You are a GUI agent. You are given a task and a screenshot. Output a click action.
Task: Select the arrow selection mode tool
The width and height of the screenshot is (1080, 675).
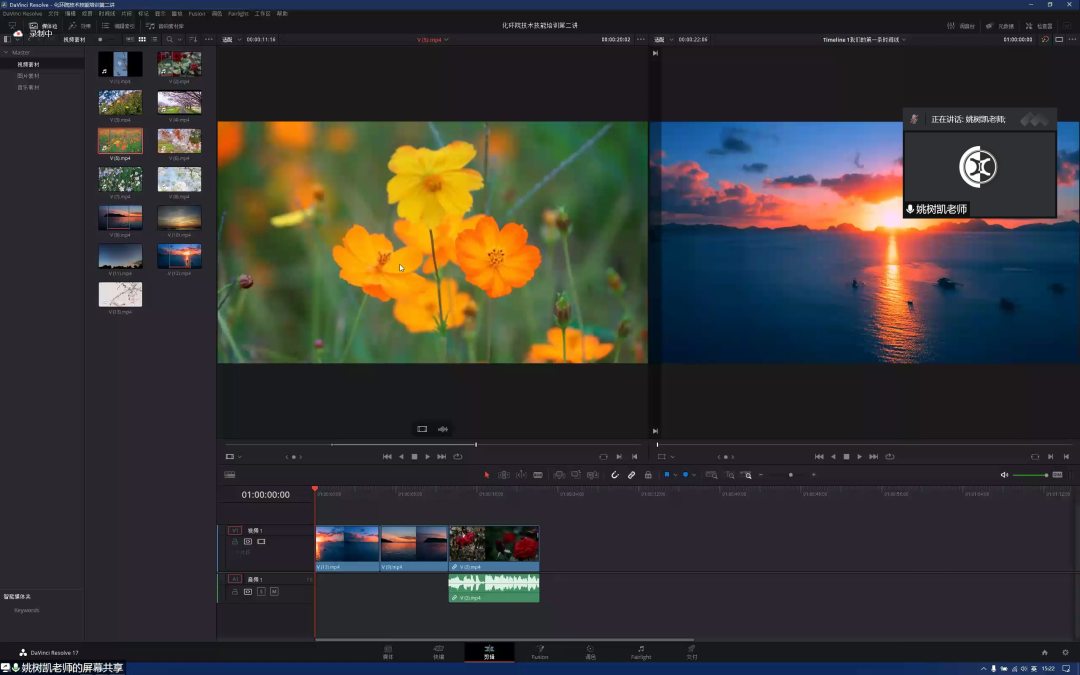pyautogui.click(x=486, y=475)
